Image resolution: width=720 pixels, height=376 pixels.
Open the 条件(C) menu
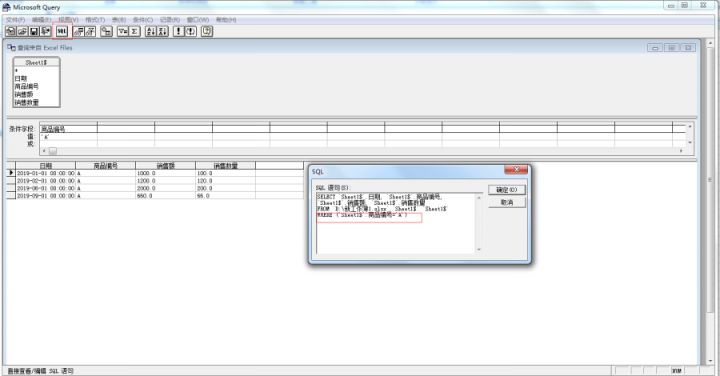pyautogui.click(x=143, y=20)
